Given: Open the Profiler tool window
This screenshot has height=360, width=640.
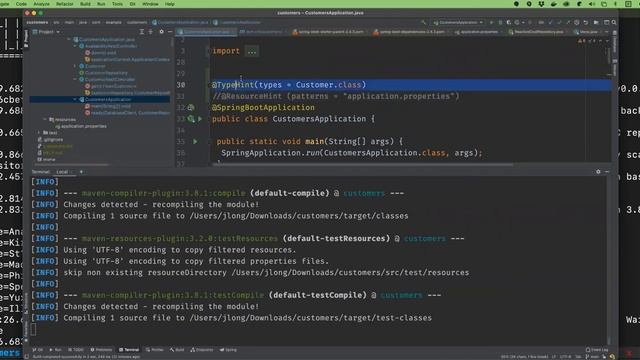Looking at the screenshot, I should click(x=154, y=350).
